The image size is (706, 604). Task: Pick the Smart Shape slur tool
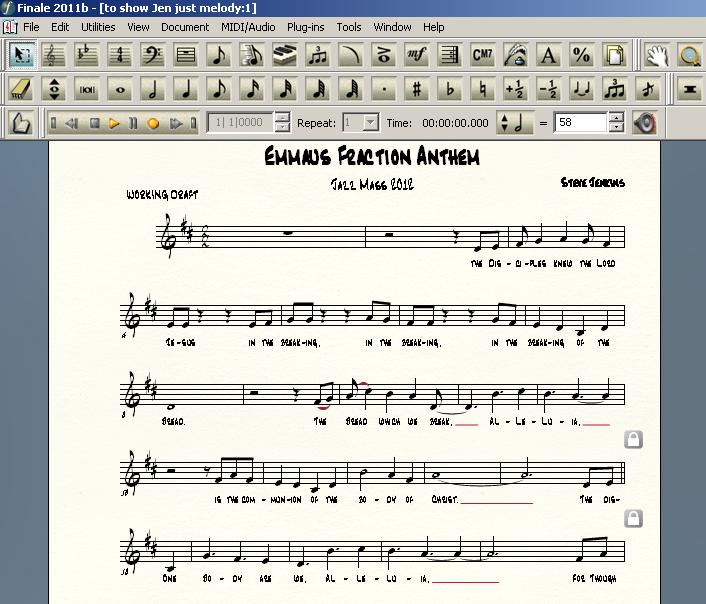pyautogui.click(x=351, y=55)
